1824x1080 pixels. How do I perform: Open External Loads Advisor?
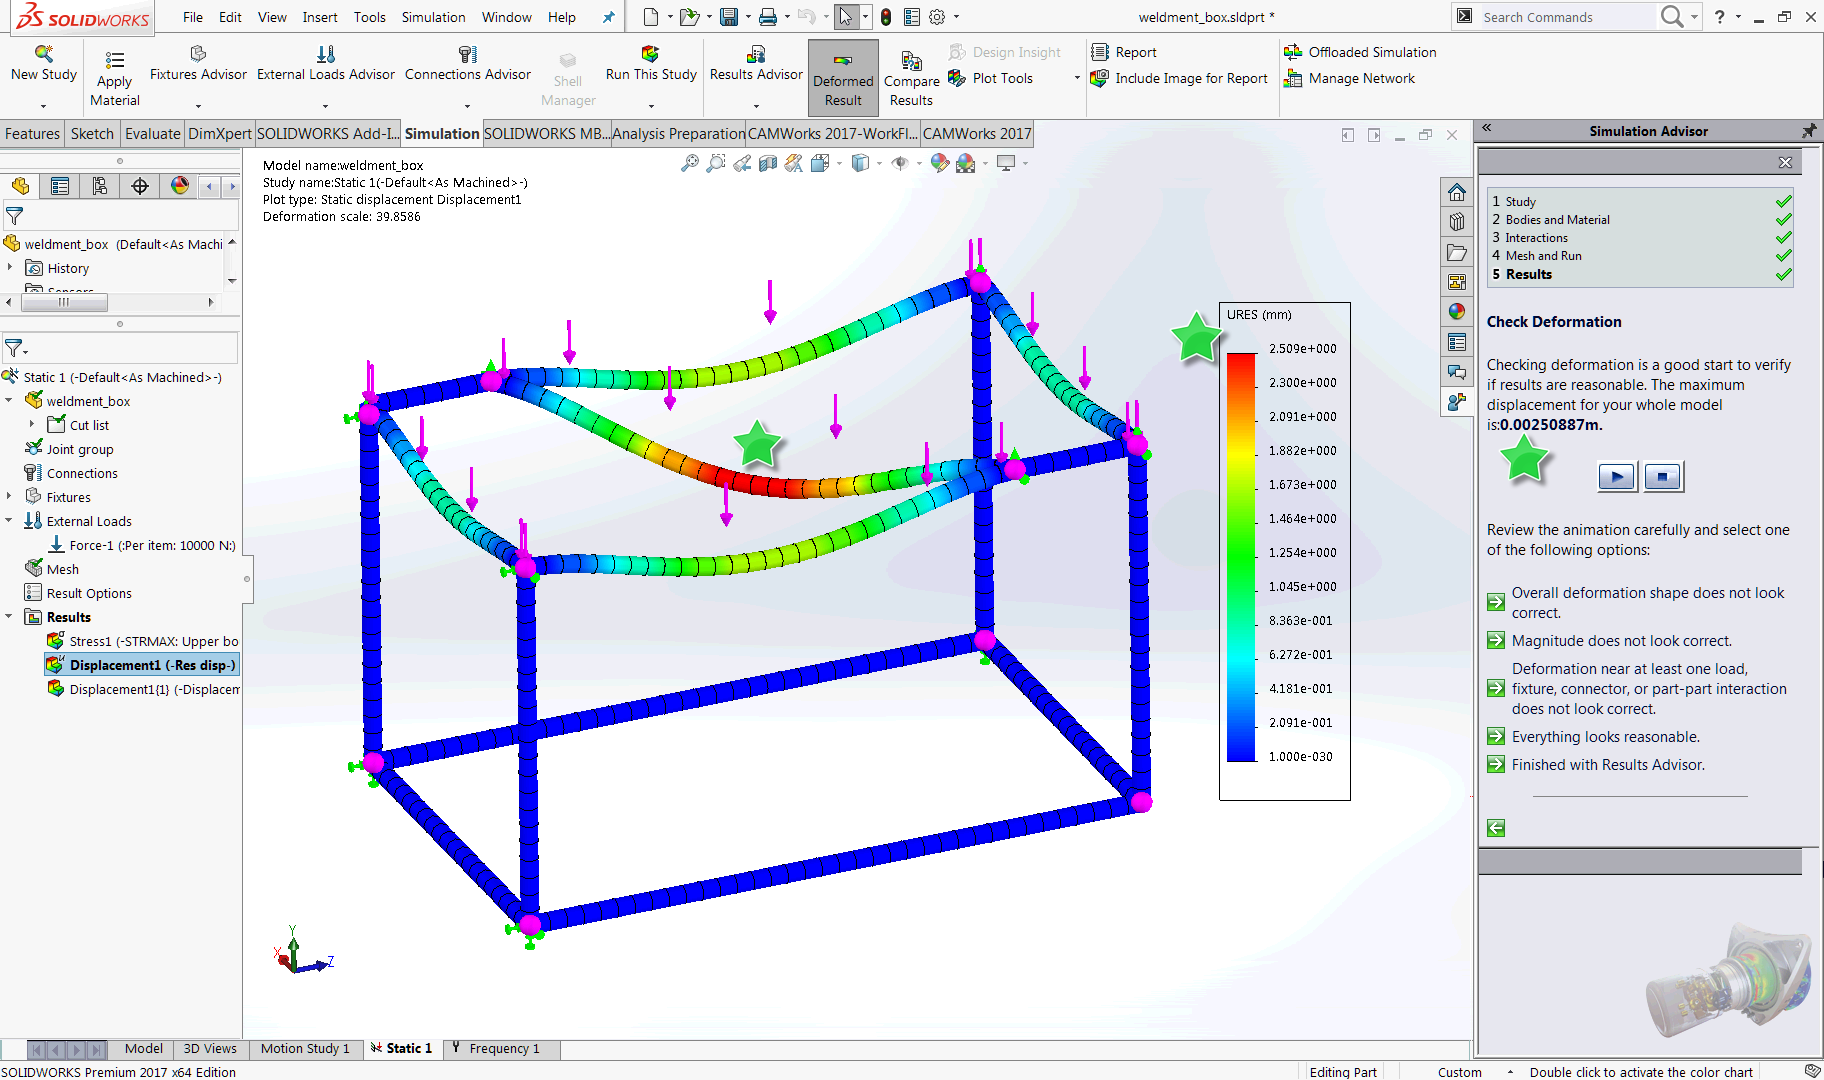(326, 62)
